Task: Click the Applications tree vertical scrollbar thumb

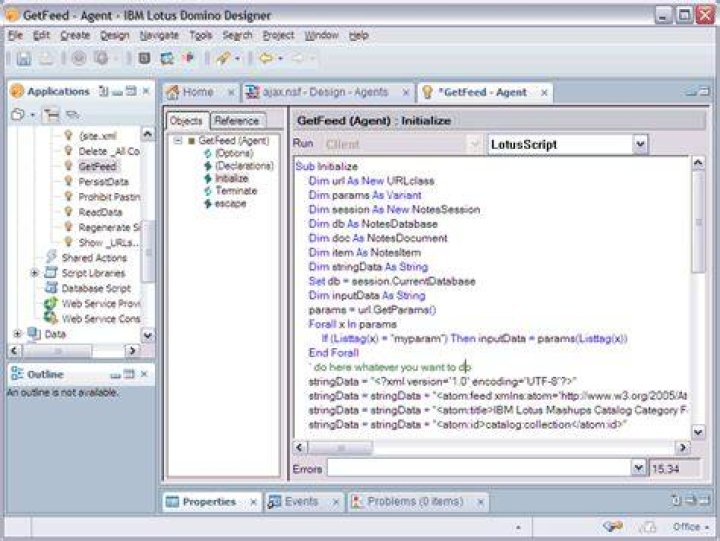Action: point(148,250)
